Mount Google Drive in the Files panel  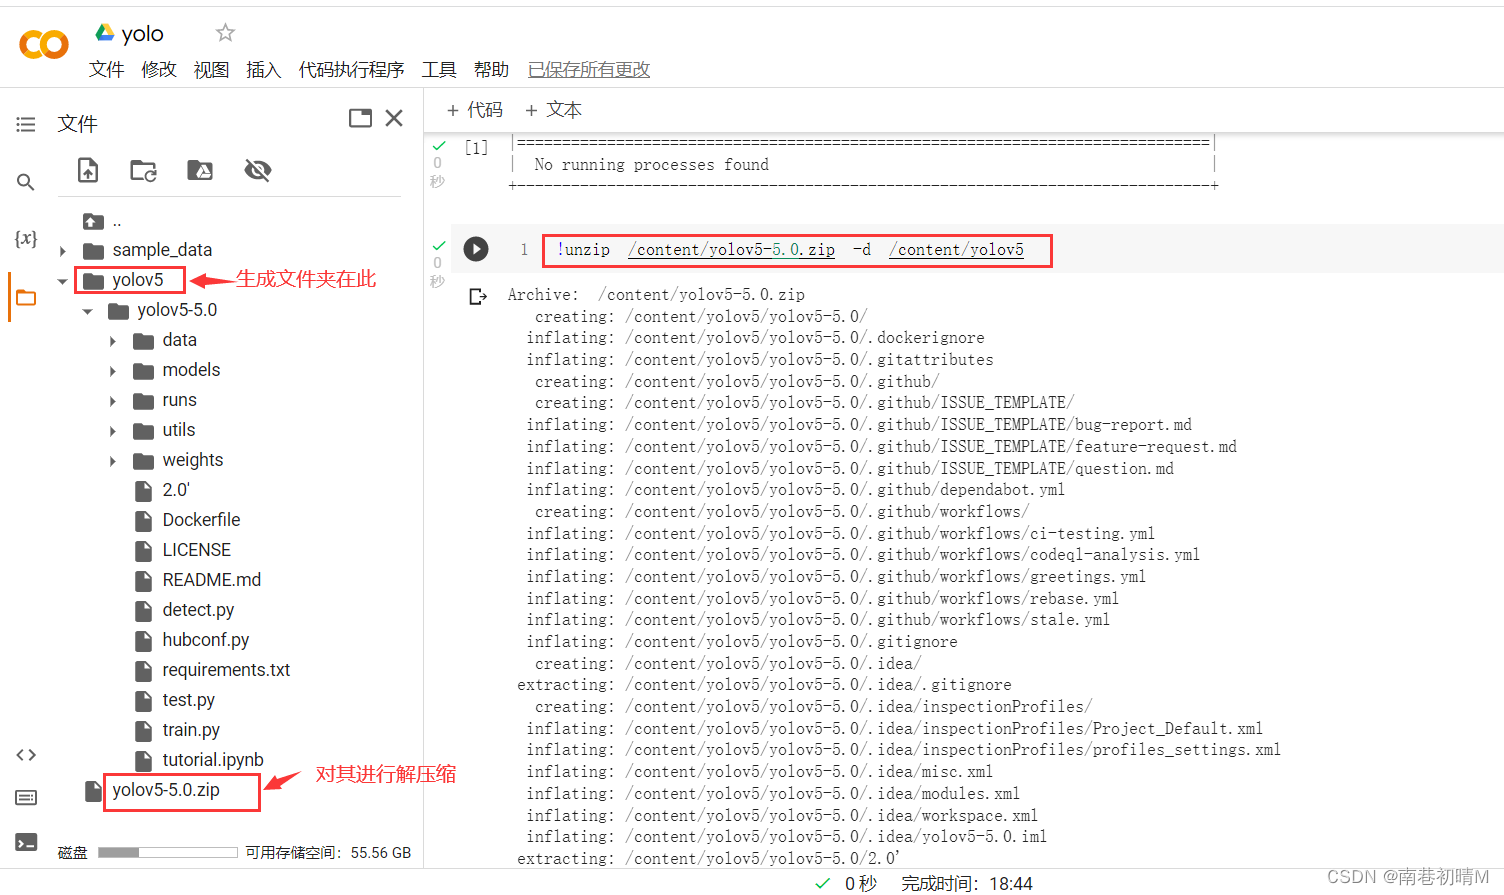(199, 170)
